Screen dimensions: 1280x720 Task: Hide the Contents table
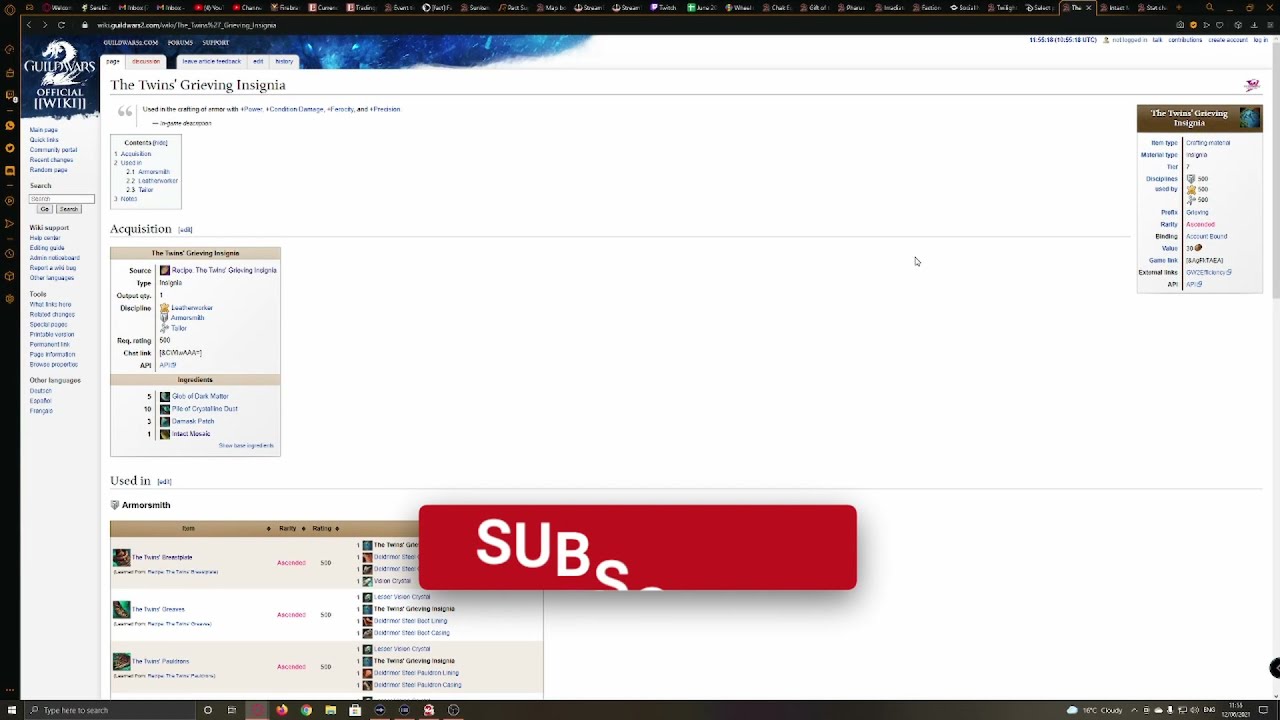pyautogui.click(x=160, y=143)
